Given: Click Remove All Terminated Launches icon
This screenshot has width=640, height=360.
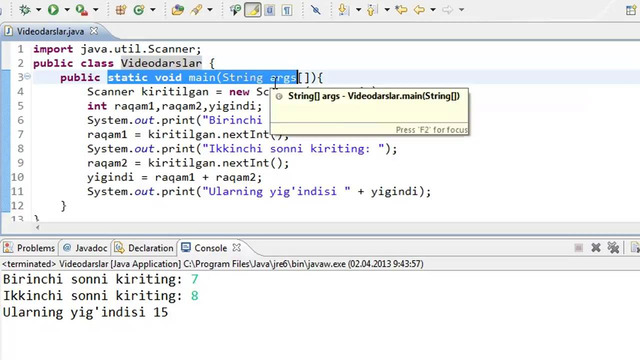Looking at the screenshot, I should (x=613, y=247).
